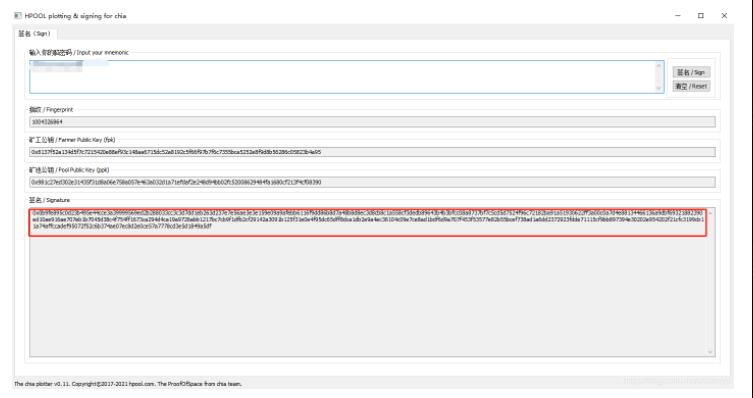Click the 'Farmer Public Key (fpk)' label
The image size is (753, 398).
point(72,140)
